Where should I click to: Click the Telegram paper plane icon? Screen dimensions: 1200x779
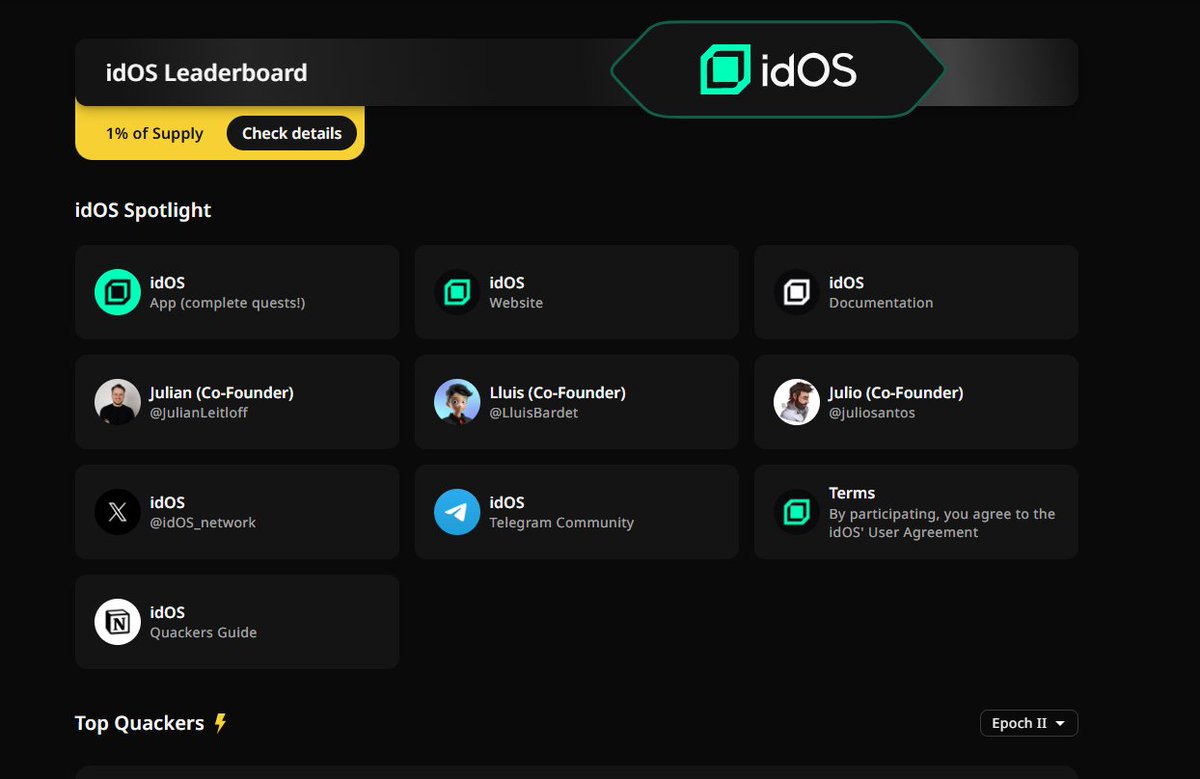(457, 512)
